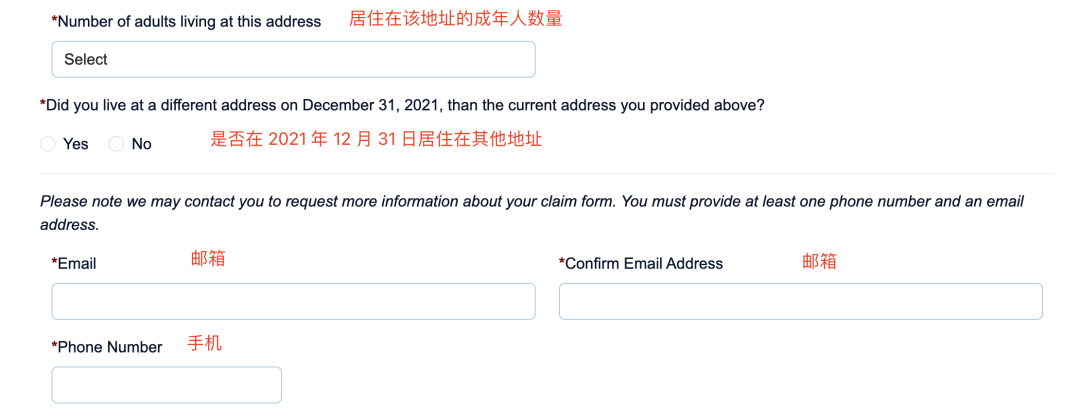Click the Confirm Email Address input box
Viewport: 1080px width, 418px height.
800,301
